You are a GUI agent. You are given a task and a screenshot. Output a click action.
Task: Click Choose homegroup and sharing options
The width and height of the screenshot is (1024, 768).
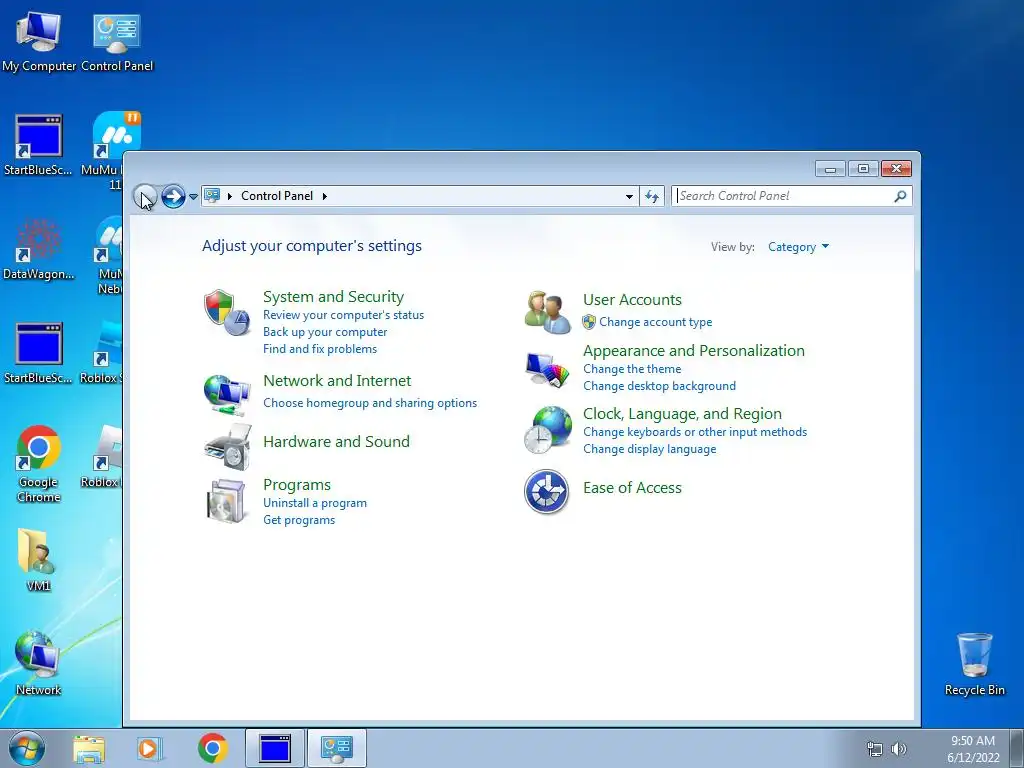[x=370, y=403]
